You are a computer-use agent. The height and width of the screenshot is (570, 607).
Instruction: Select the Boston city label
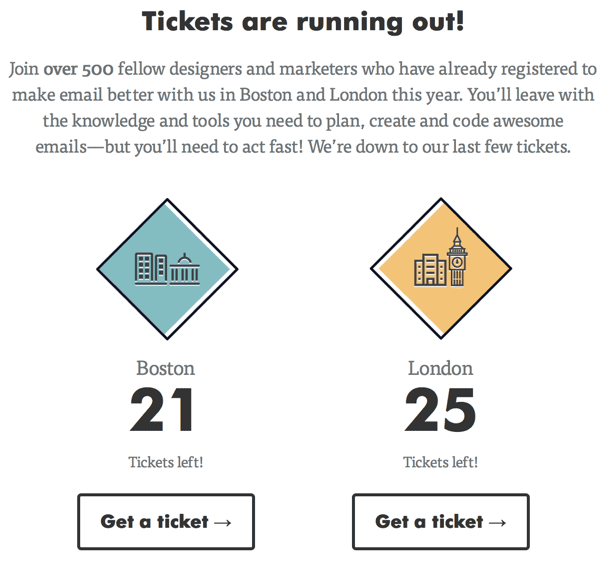(166, 368)
